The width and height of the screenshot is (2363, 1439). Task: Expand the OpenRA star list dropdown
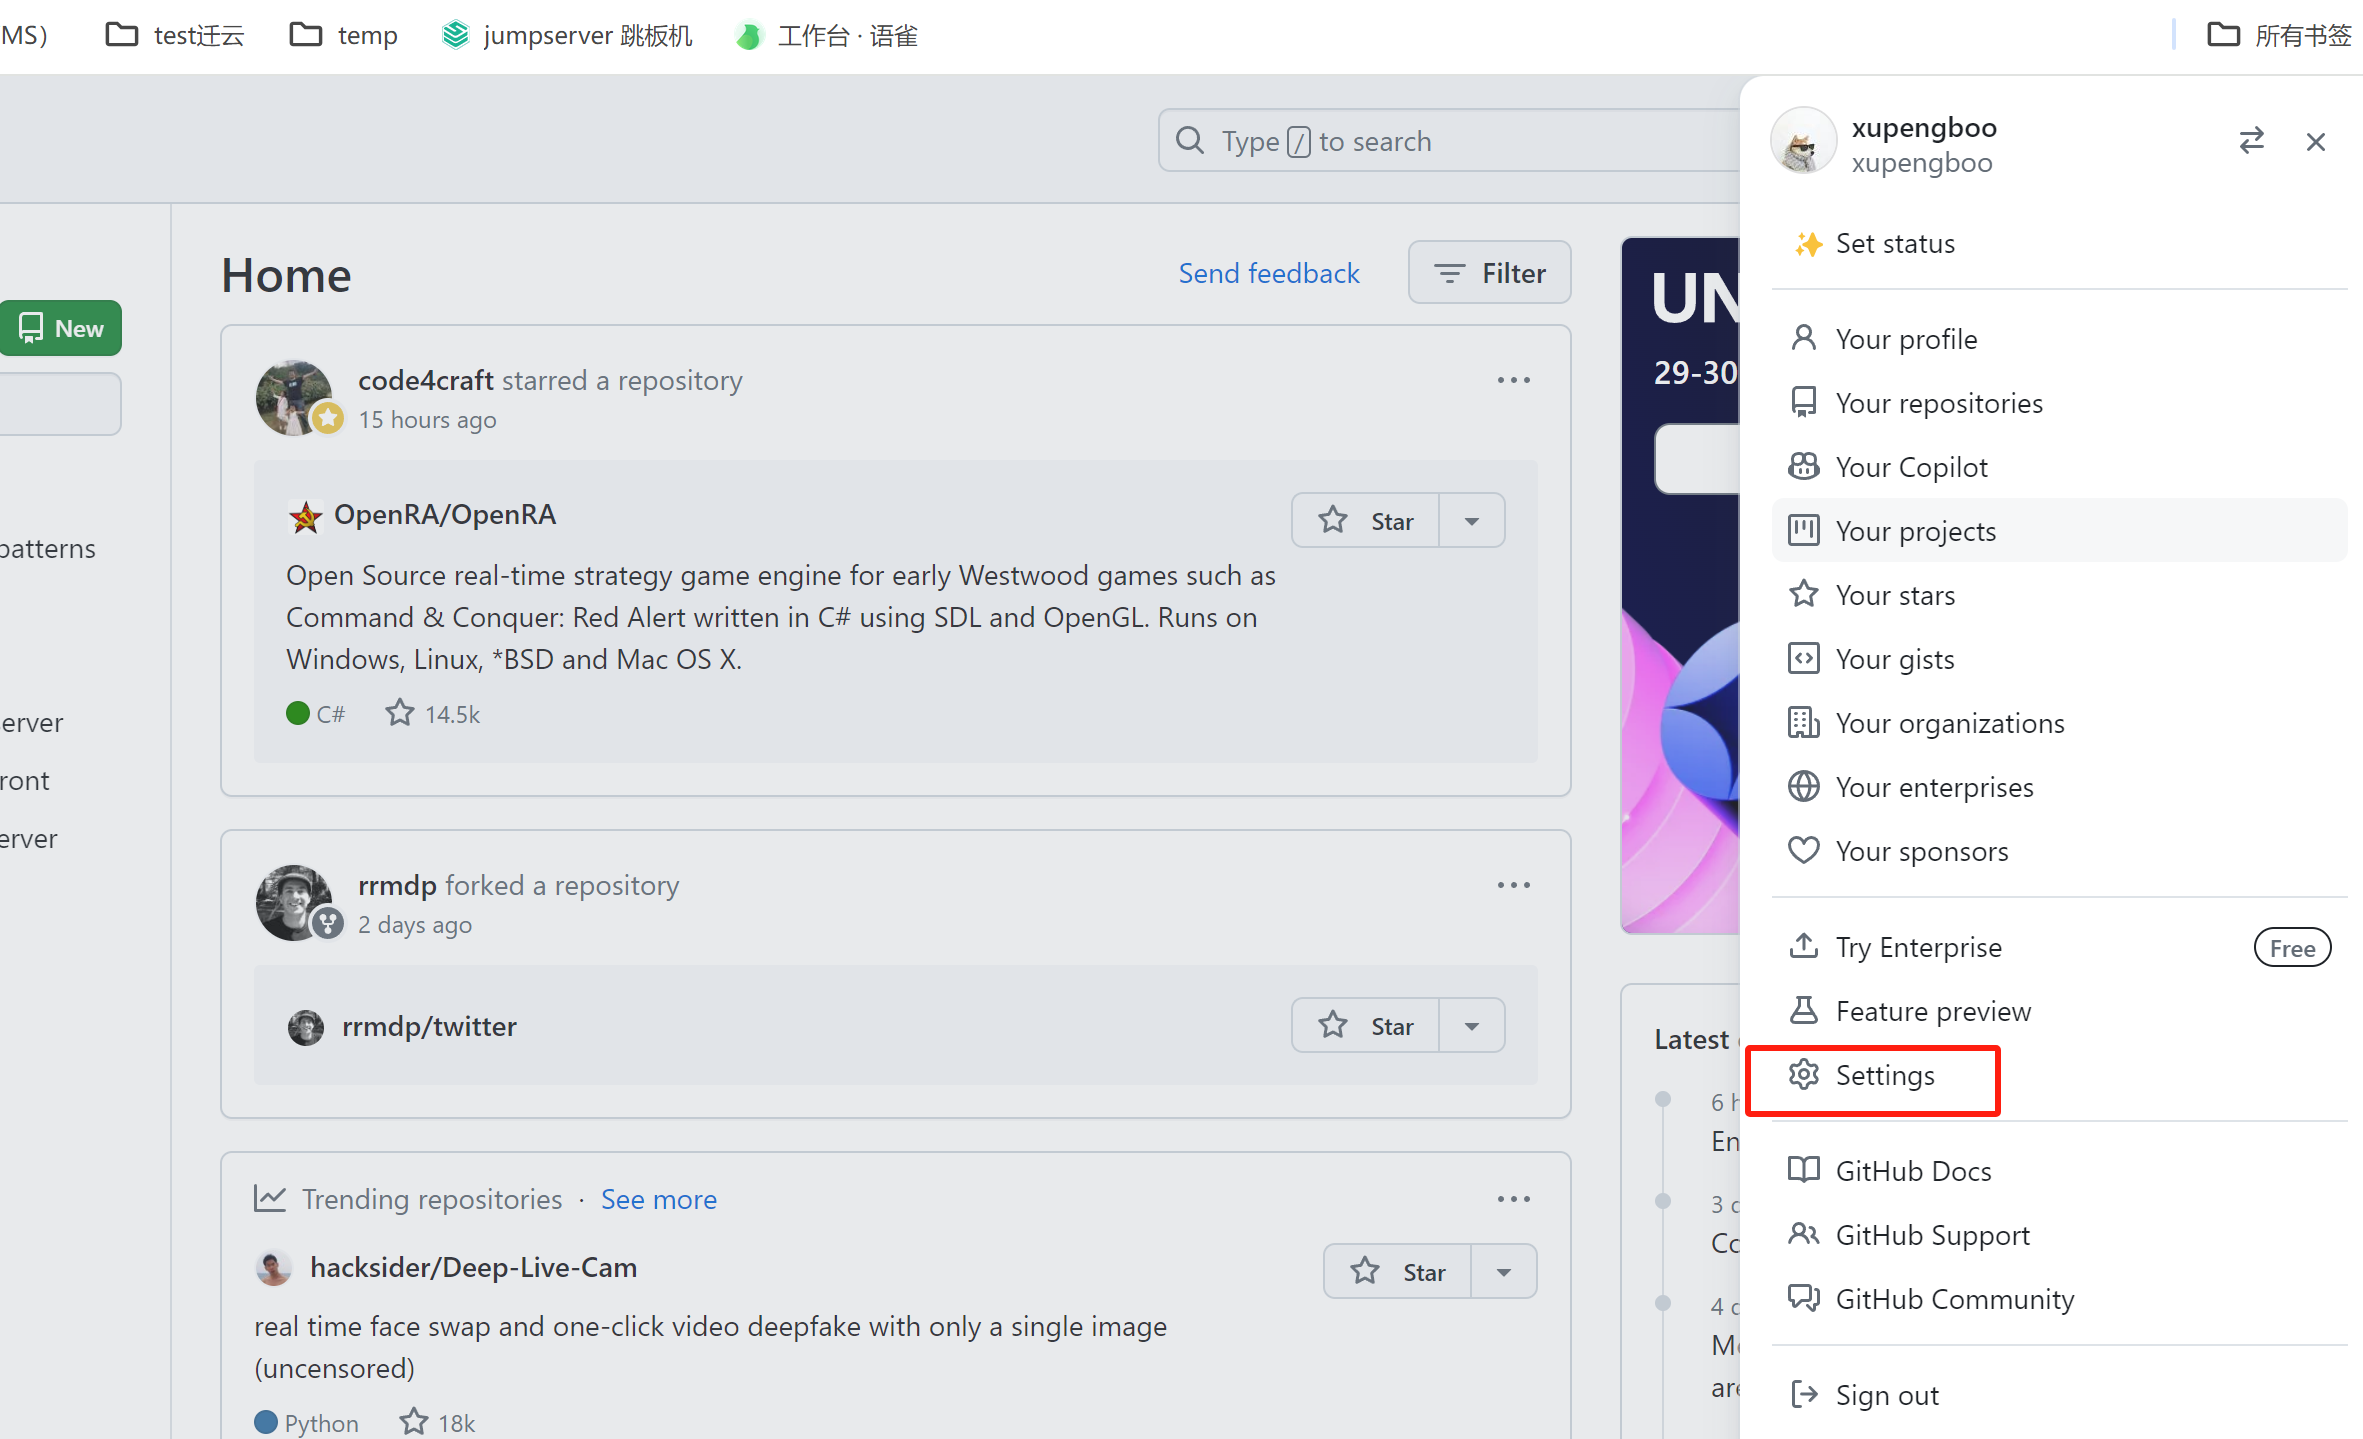[1472, 521]
